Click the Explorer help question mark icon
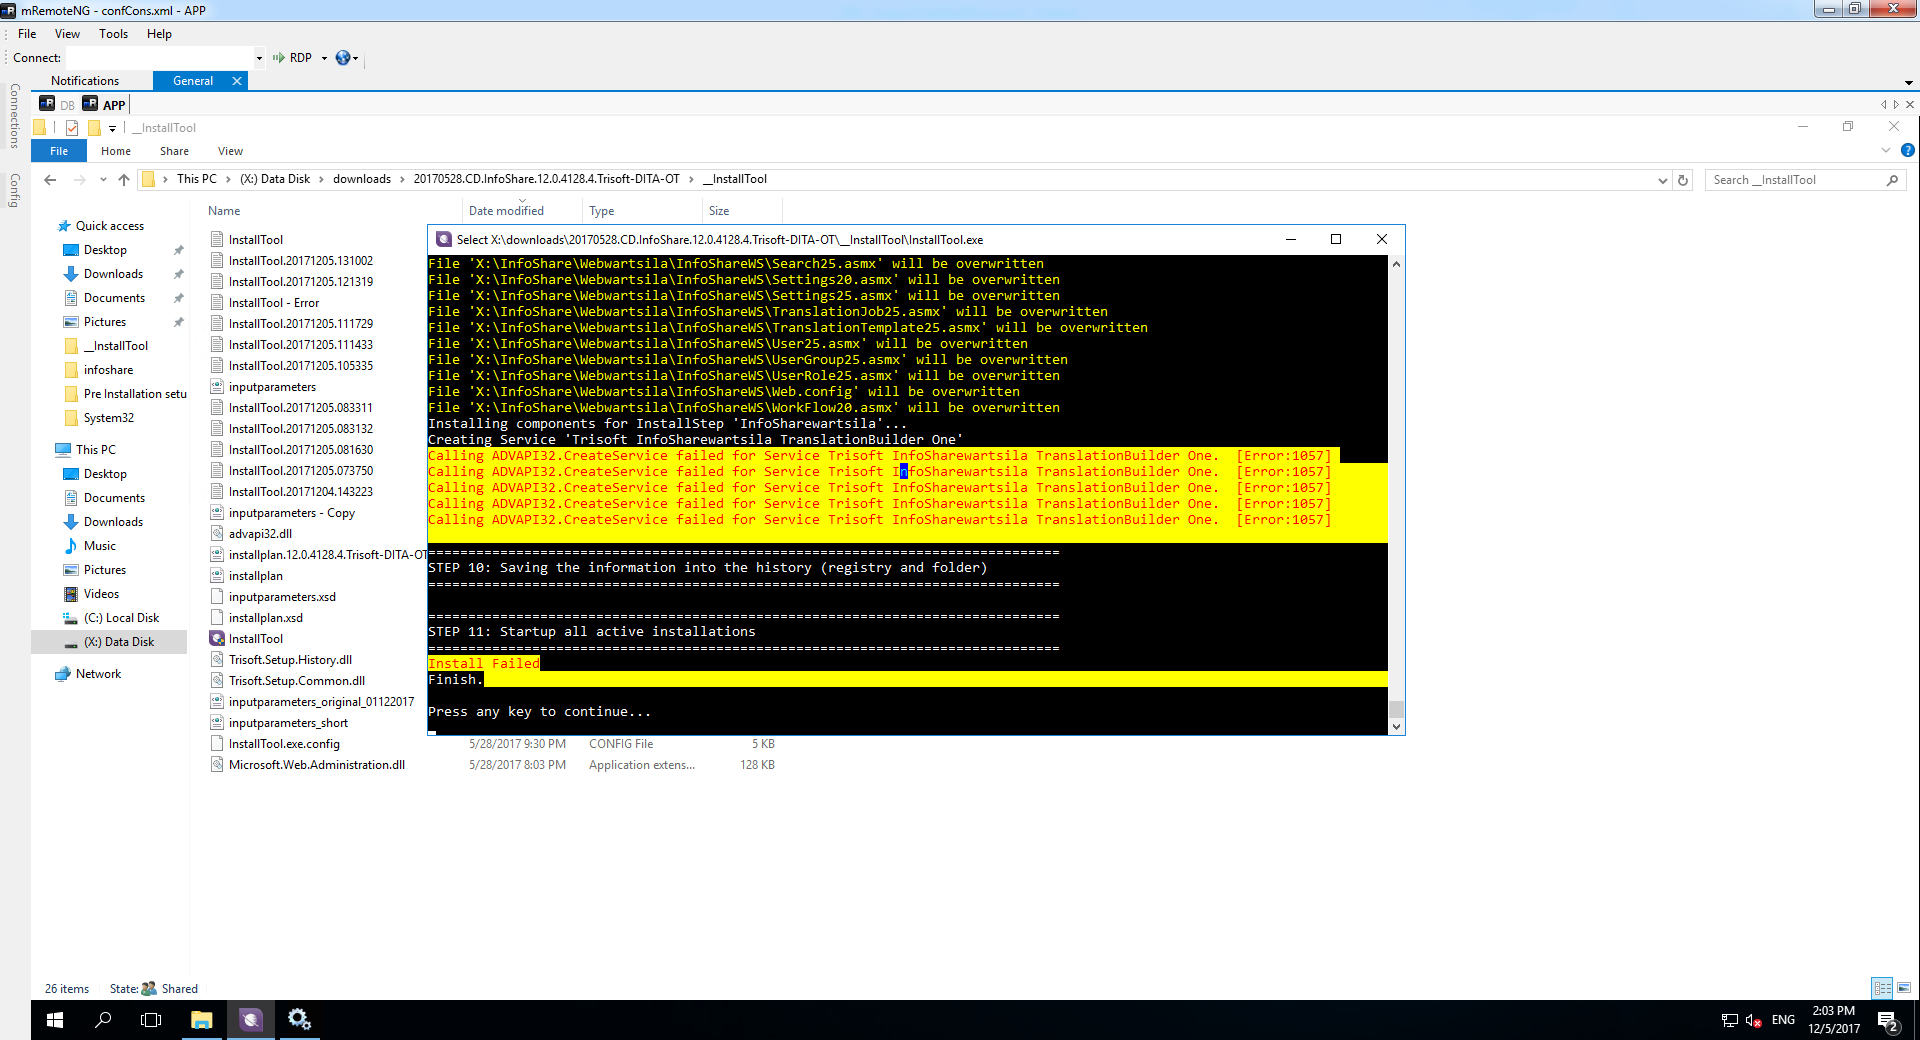The width and height of the screenshot is (1920, 1040). click(x=1907, y=151)
